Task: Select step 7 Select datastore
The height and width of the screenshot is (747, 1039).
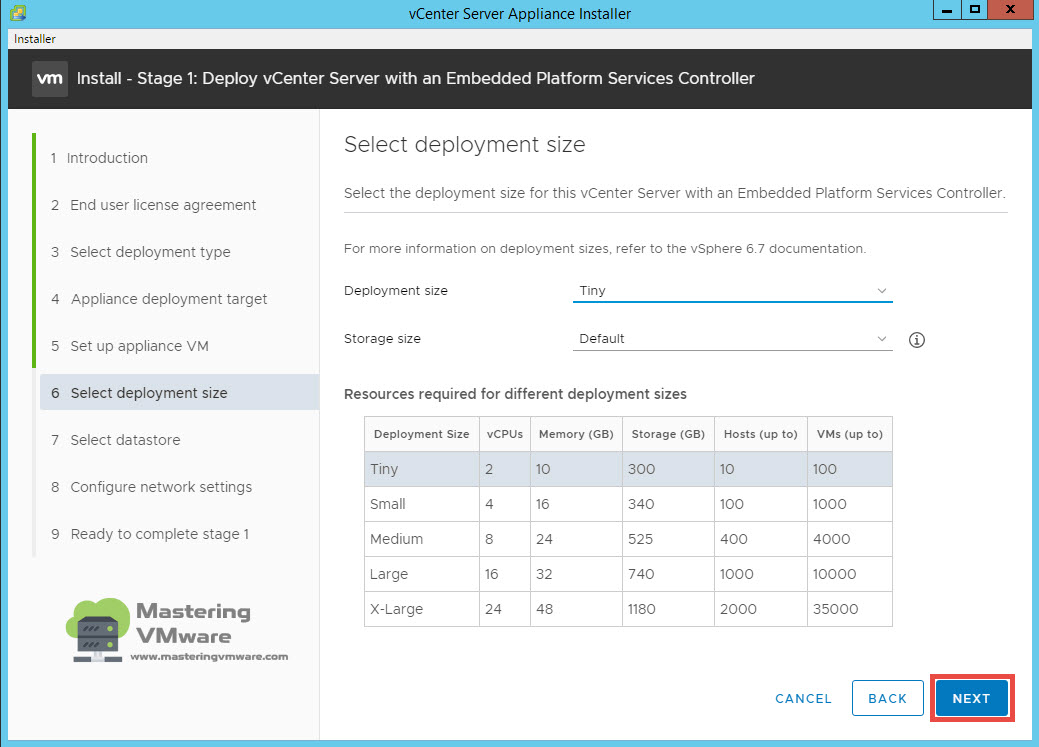Action: pyautogui.click(x=115, y=440)
